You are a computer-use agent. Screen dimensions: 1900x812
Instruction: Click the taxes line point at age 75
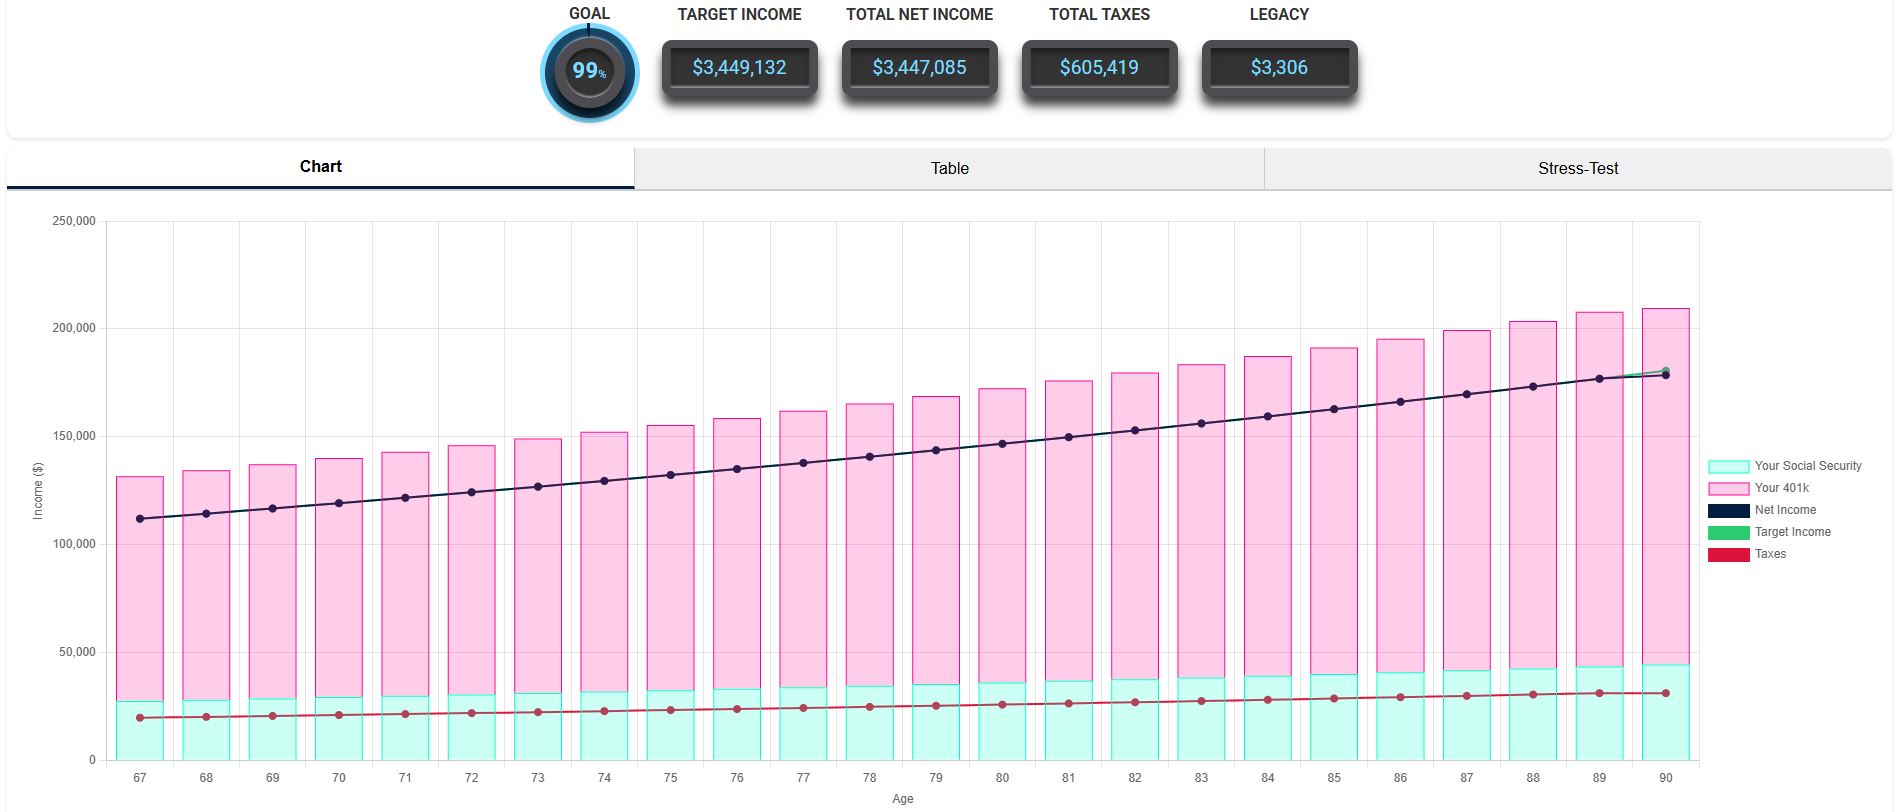(670, 710)
